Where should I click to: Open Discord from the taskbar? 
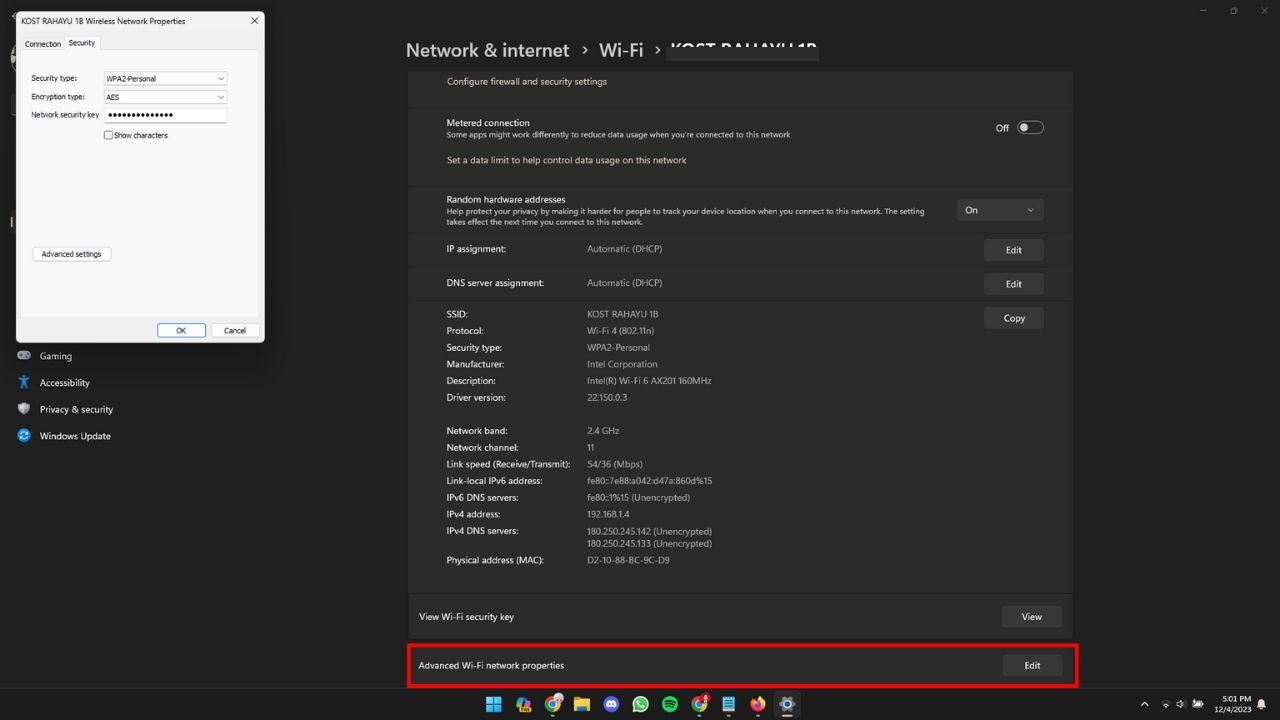(x=612, y=704)
